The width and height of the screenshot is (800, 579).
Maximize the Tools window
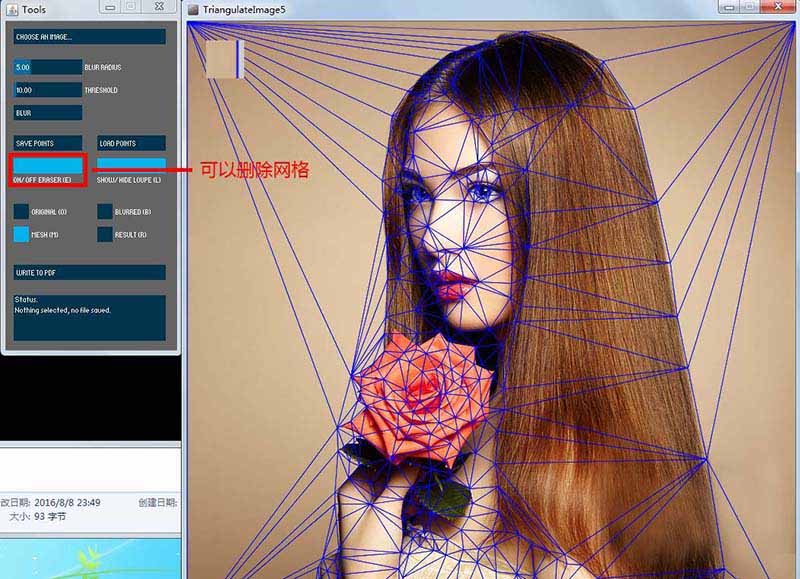131,7
